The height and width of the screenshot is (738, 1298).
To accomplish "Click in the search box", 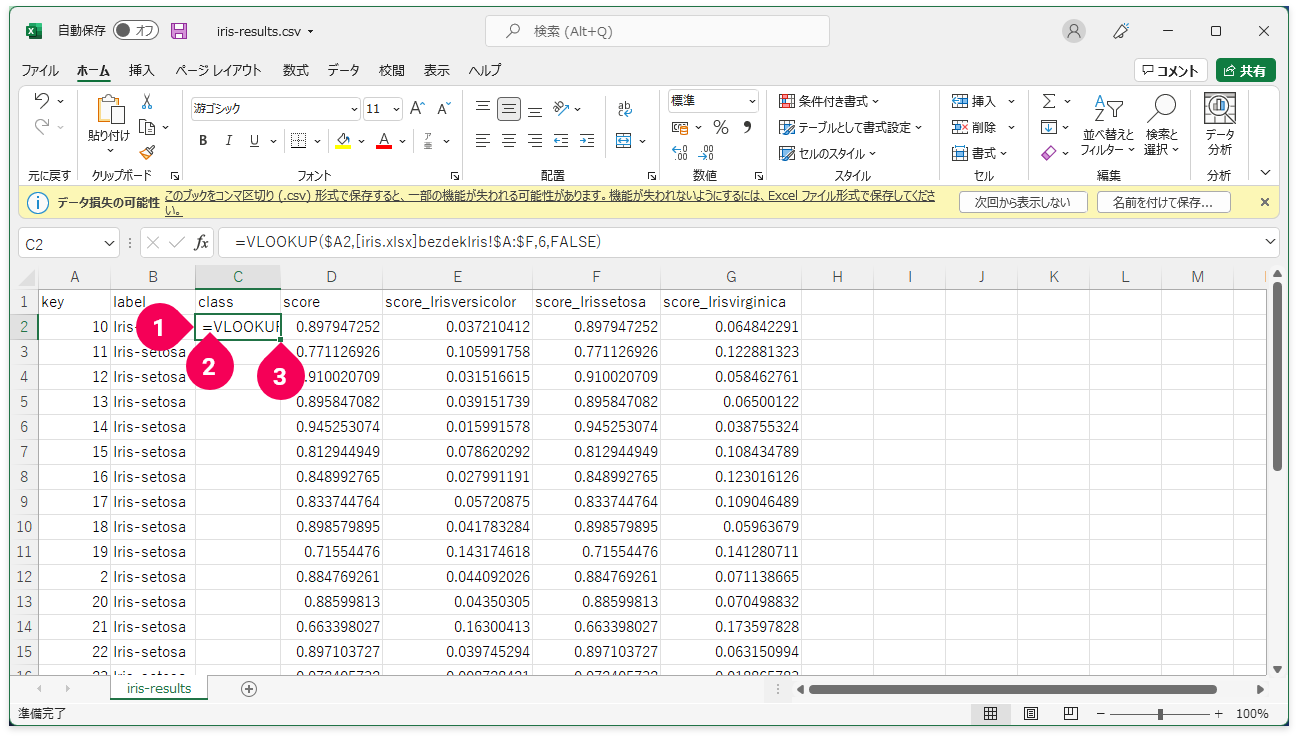I will point(657,31).
